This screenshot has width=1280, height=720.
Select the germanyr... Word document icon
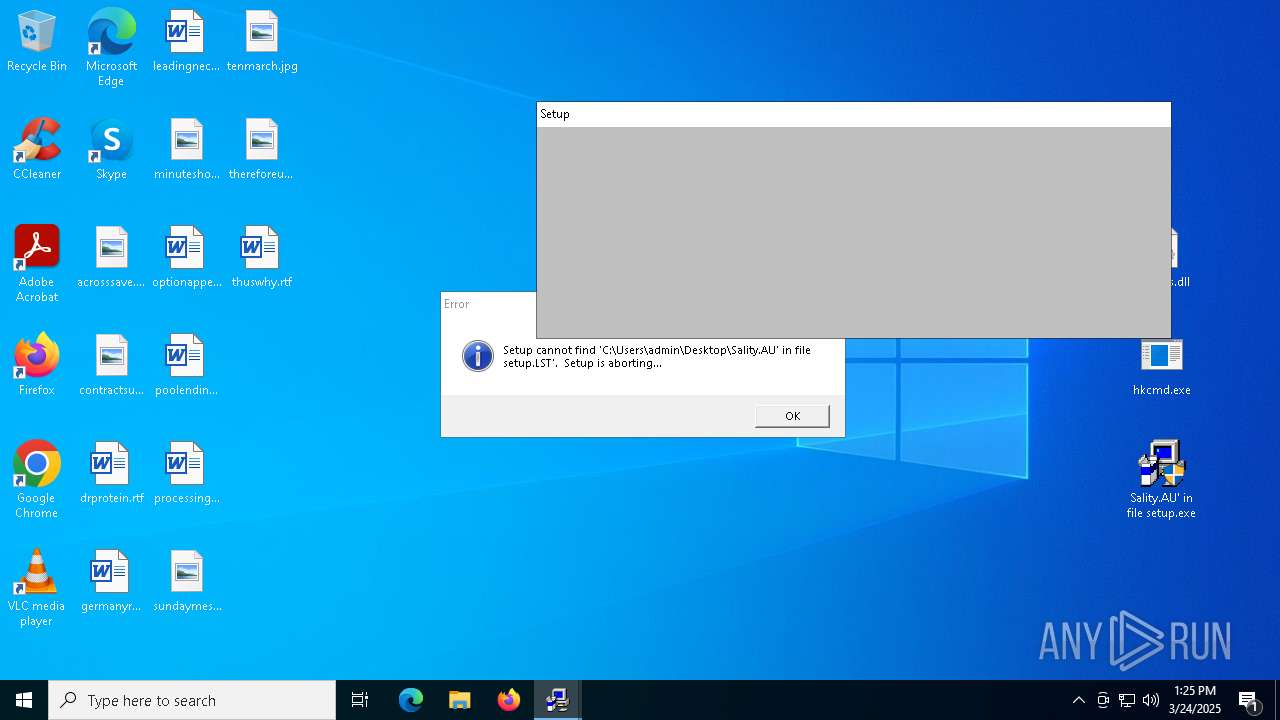click(x=111, y=582)
